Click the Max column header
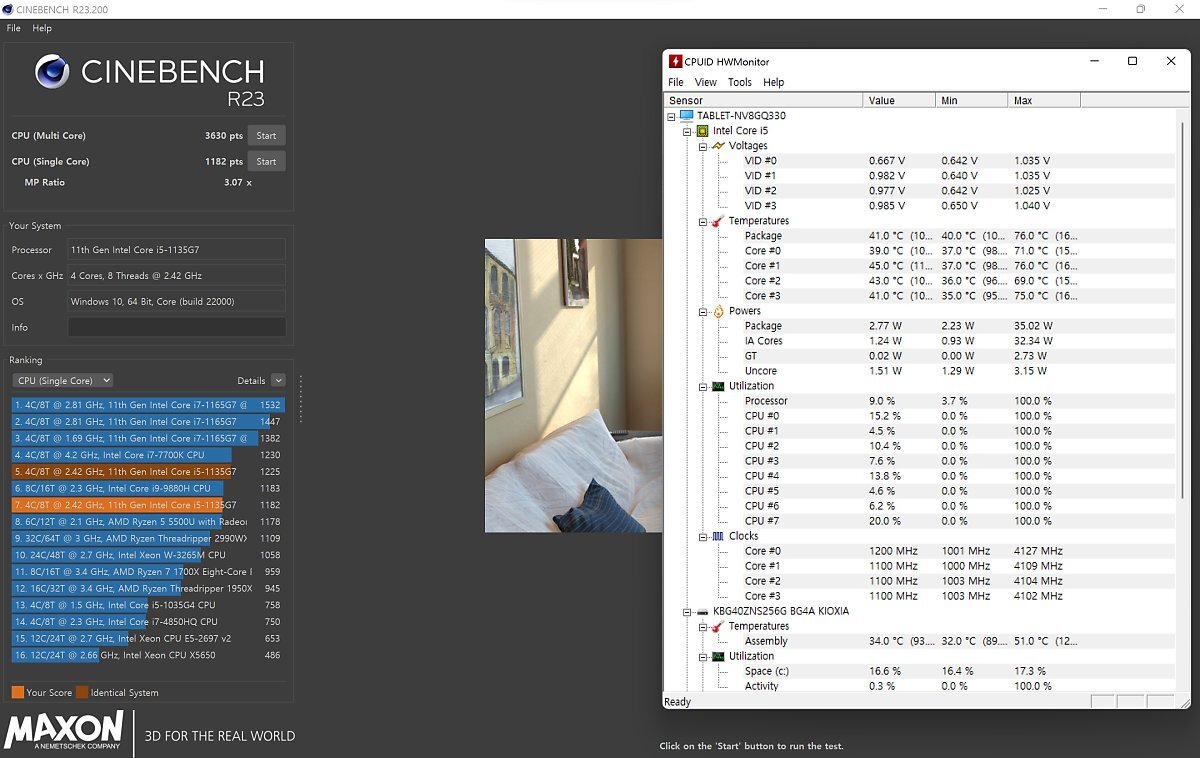The width and height of the screenshot is (1200, 758). 1044,100
